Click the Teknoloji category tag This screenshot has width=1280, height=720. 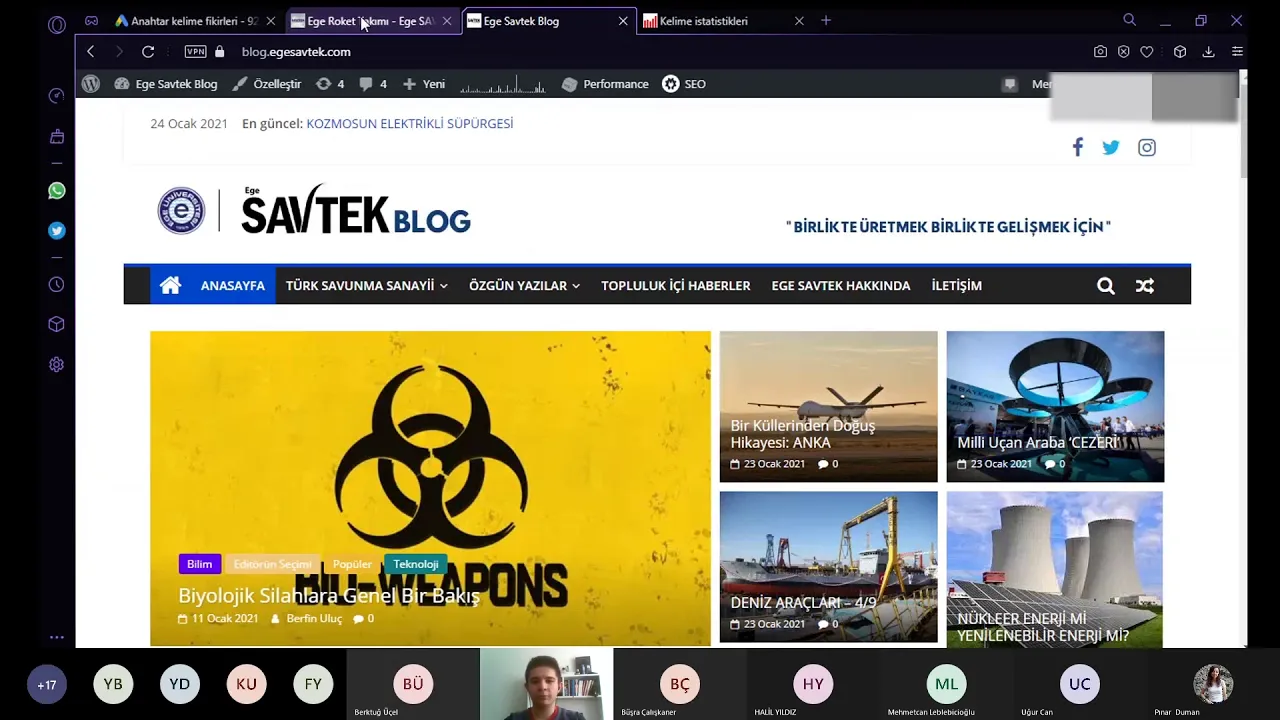(416, 564)
